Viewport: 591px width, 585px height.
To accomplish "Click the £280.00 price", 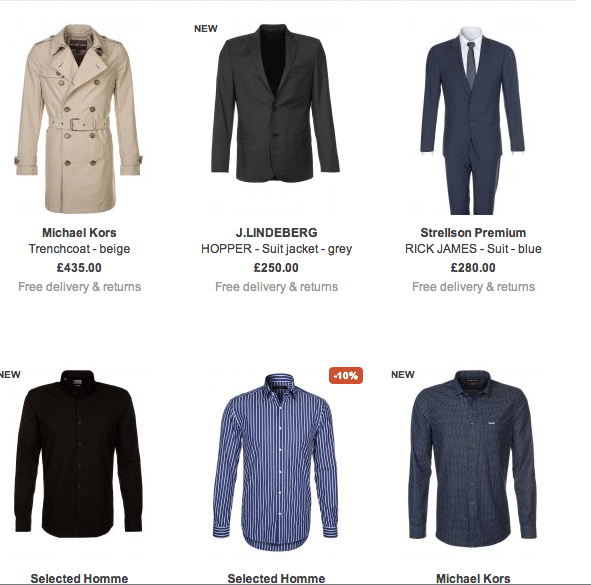I will tap(473, 268).
